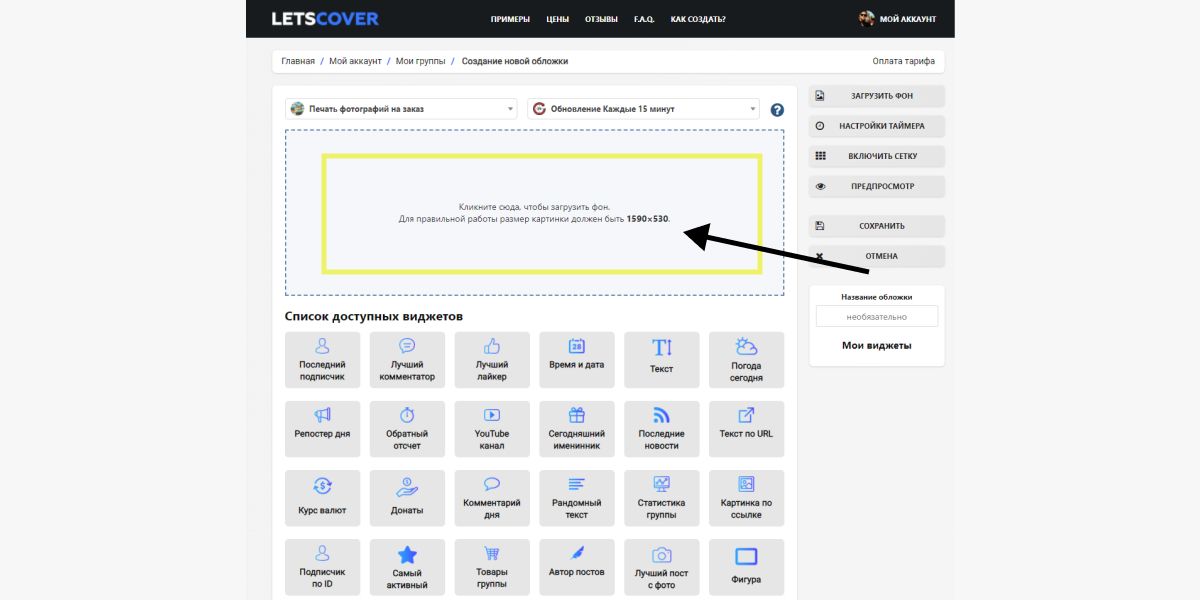Go to the F.A.Q. page
This screenshot has height=600, width=1200.
click(644, 19)
